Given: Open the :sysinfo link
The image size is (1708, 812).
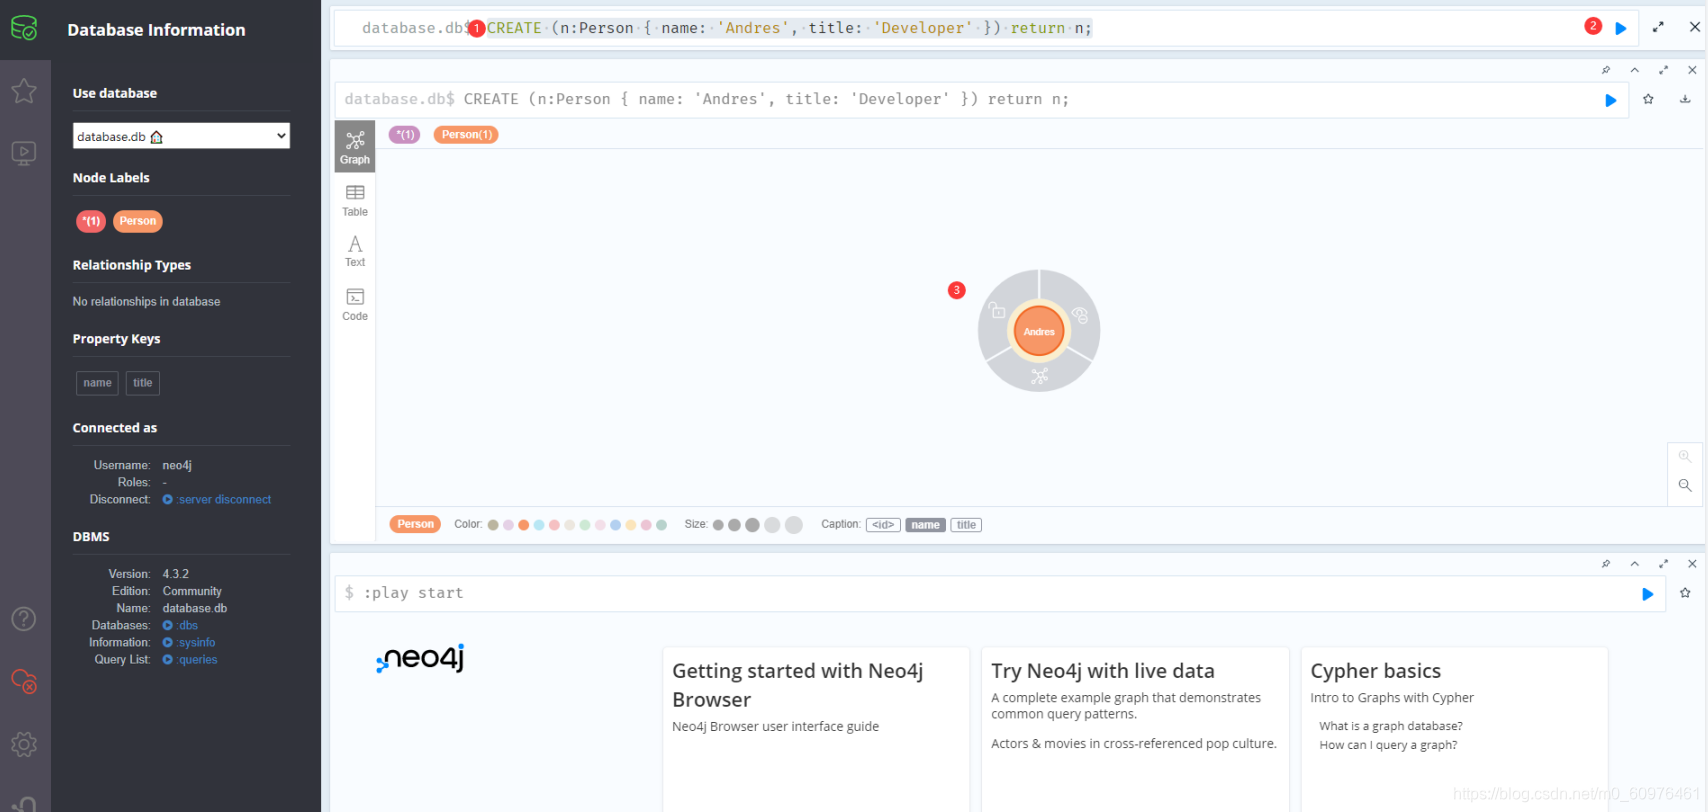Looking at the screenshot, I should click(197, 642).
